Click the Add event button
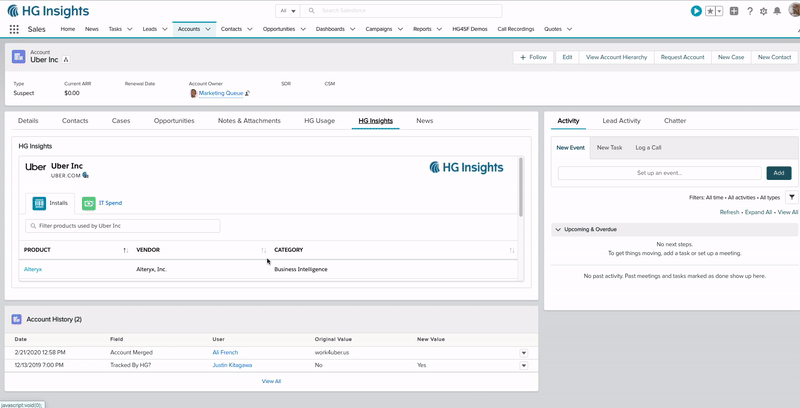 pyautogui.click(x=779, y=173)
